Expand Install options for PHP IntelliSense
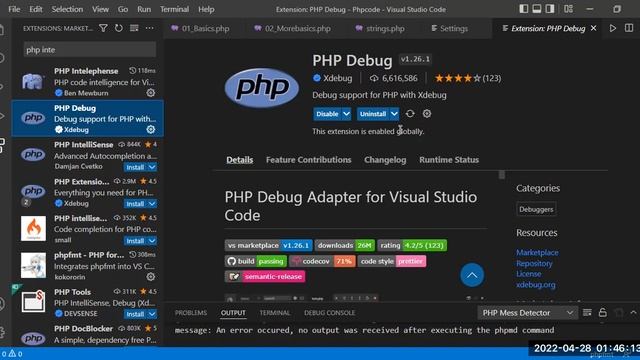 pyautogui.click(x=152, y=167)
